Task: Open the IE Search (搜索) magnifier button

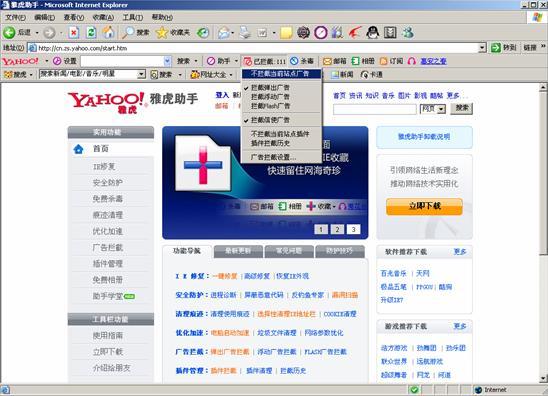Action: click(x=135, y=33)
